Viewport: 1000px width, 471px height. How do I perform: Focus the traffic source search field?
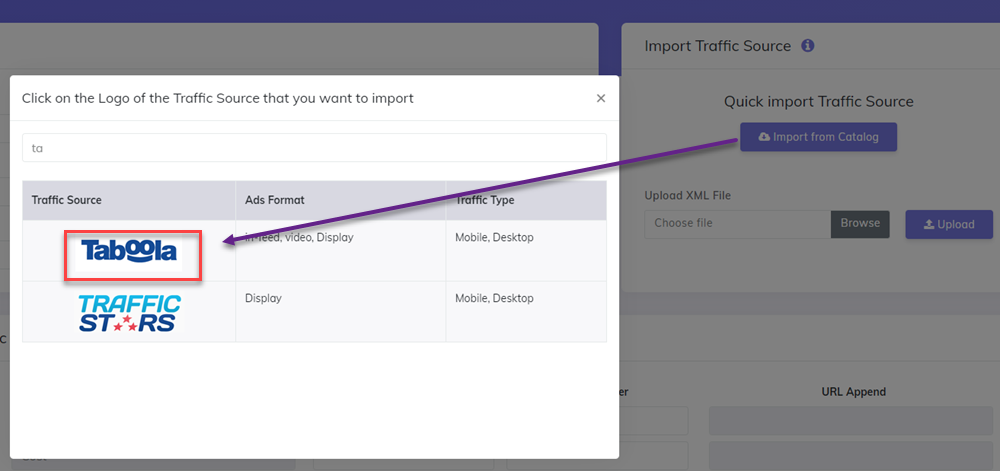(314, 147)
